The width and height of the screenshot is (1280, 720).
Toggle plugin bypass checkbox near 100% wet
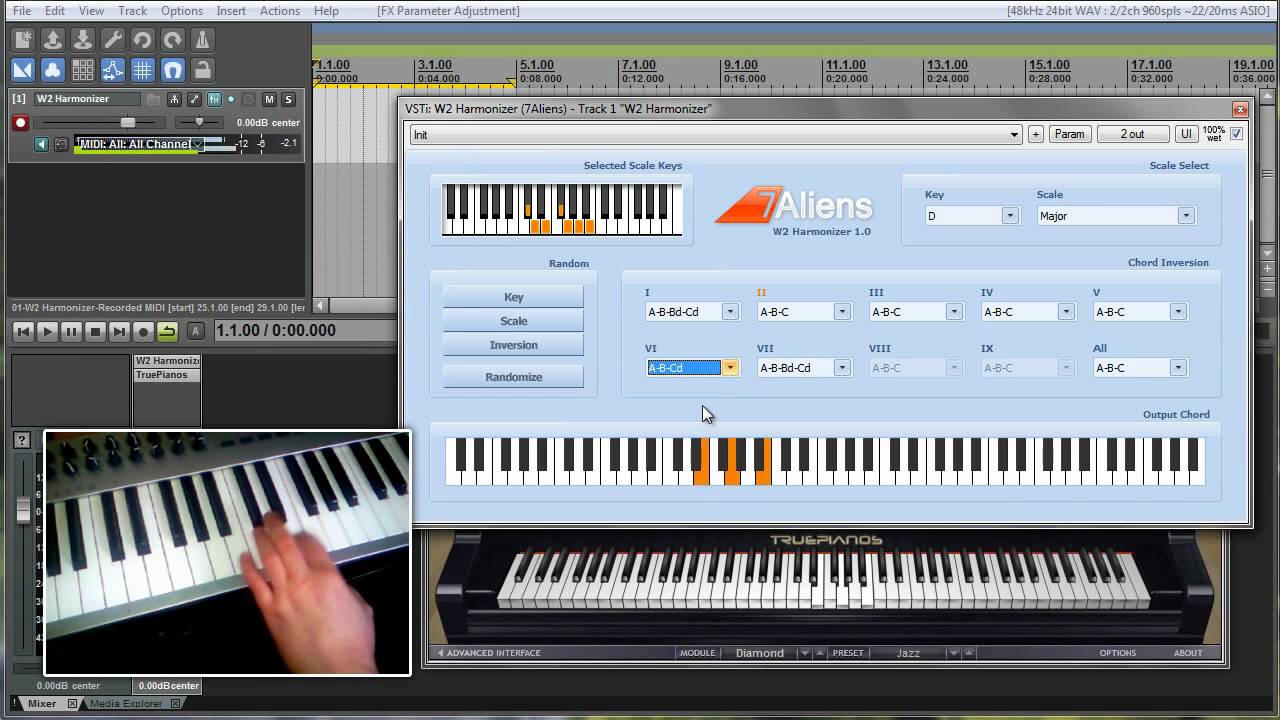click(1237, 134)
